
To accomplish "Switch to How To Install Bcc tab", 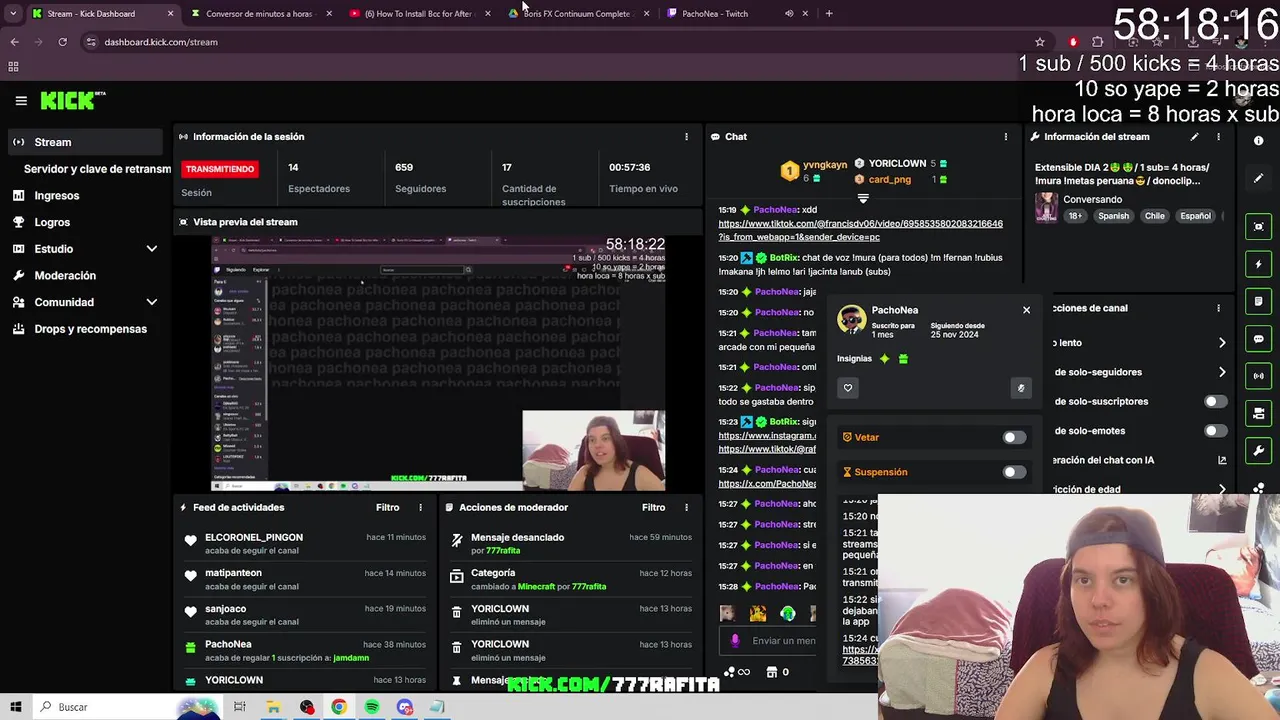I will point(418,14).
